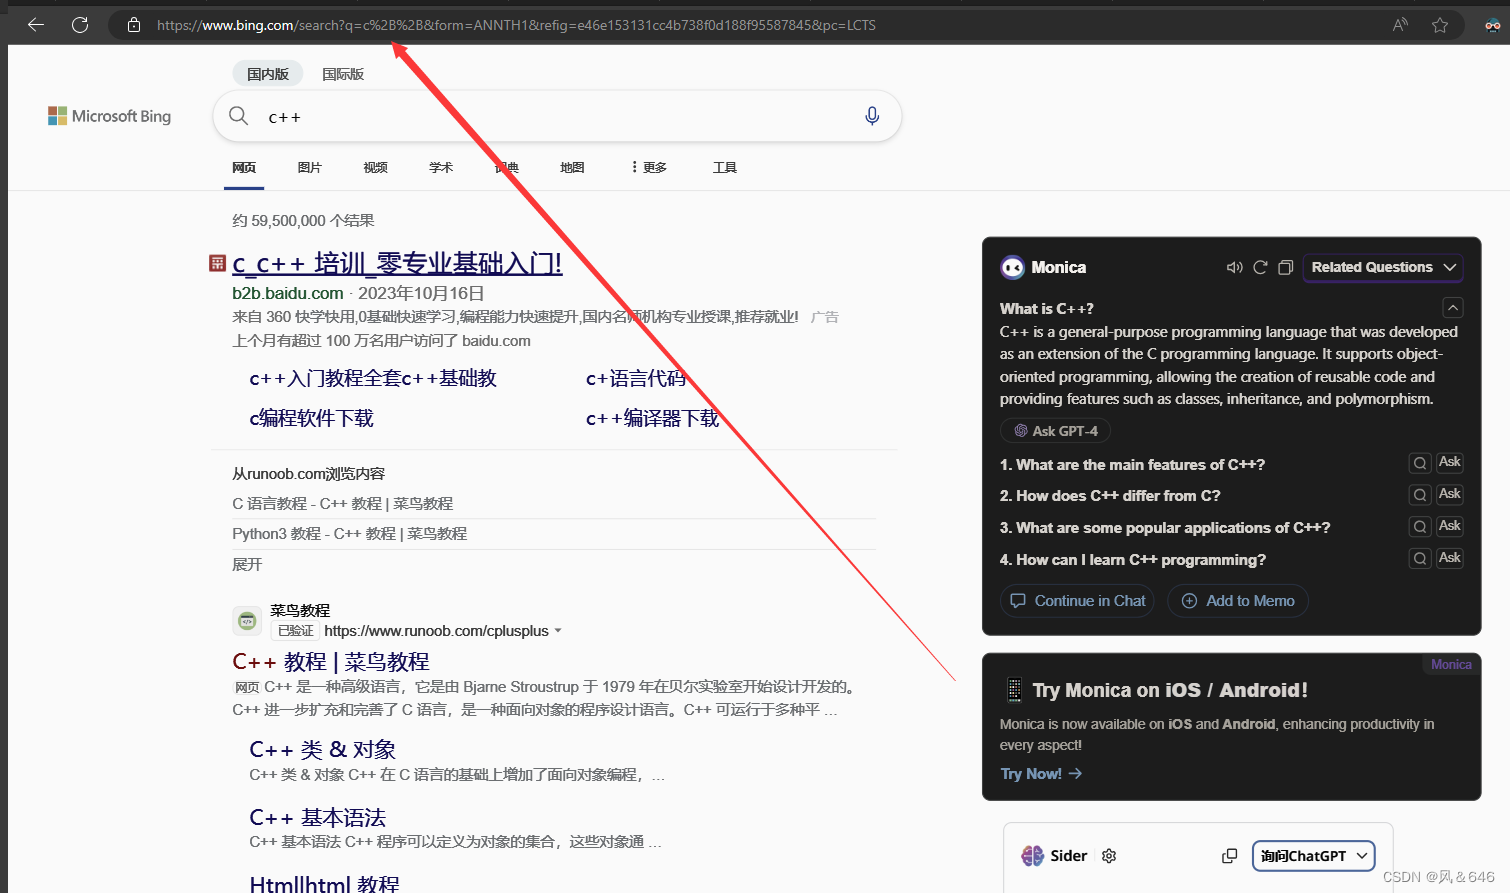The height and width of the screenshot is (893, 1510).
Task: Open Related Questions dropdown
Action: click(x=1383, y=267)
